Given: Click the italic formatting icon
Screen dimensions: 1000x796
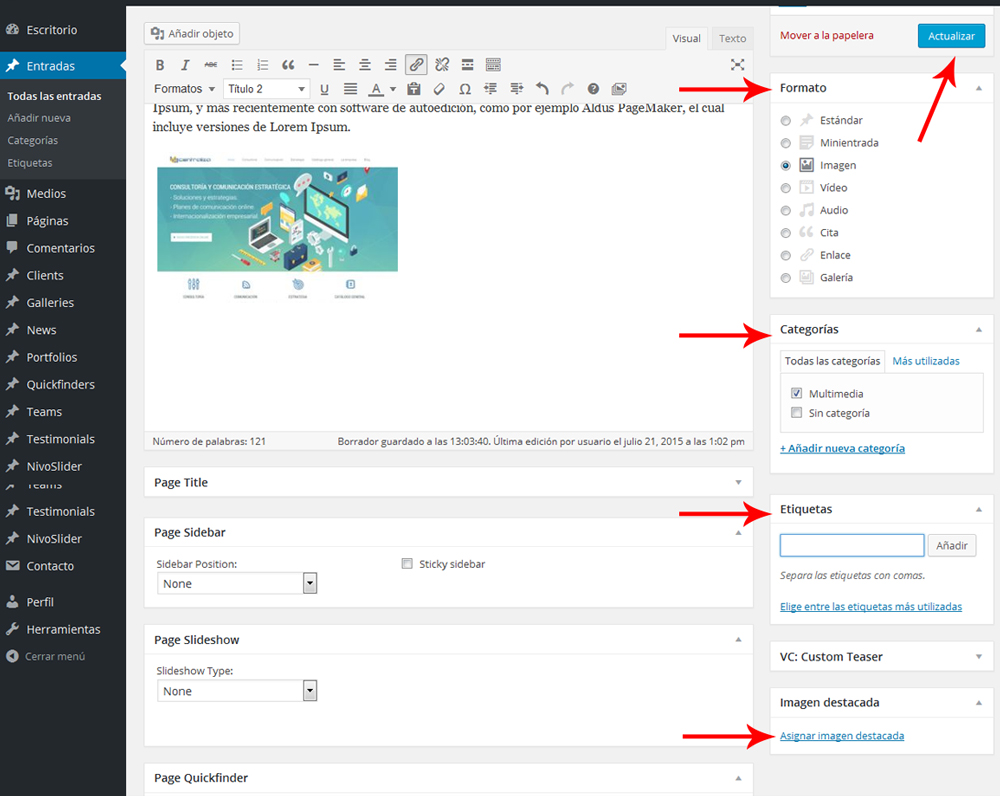Looking at the screenshot, I should pyautogui.click(x=185, y=65).
